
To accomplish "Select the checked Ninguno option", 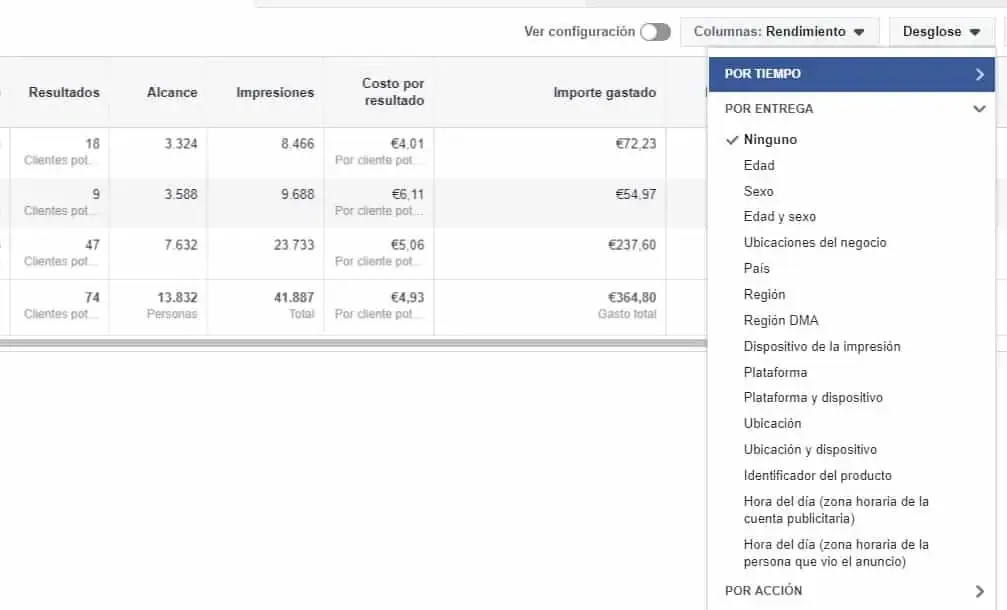I will click(x=770, y=140).
